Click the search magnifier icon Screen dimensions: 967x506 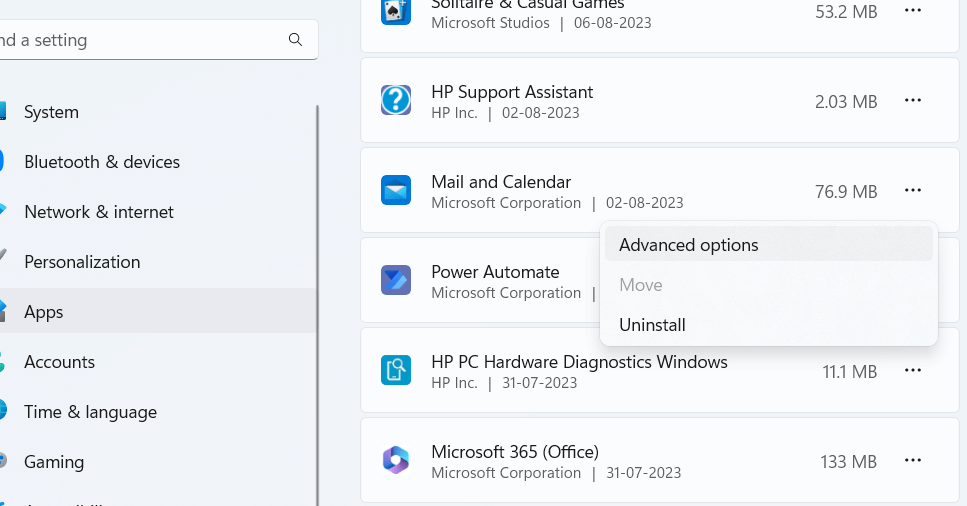point(295,39)
